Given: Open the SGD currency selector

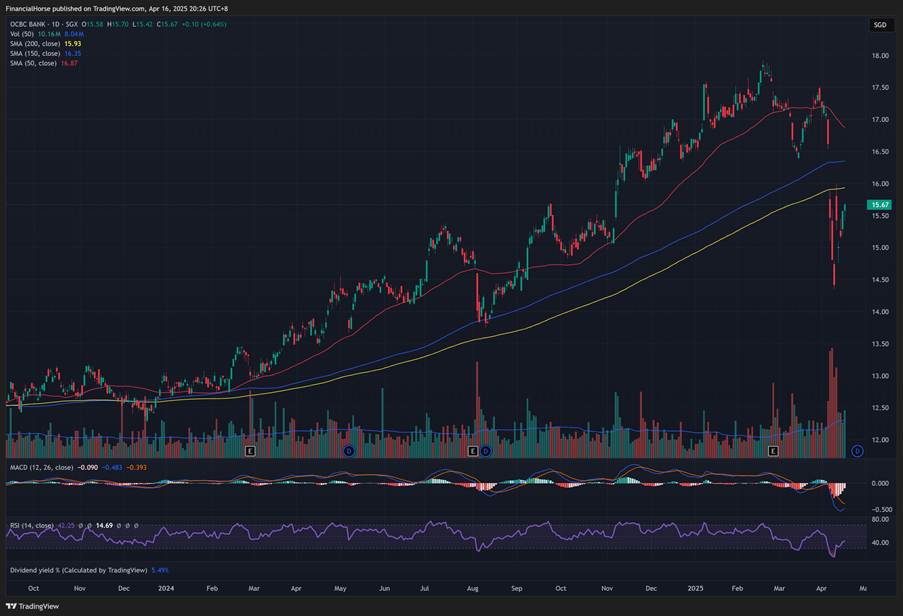Looking at the screenshot, I should click(x=879, y=25).
